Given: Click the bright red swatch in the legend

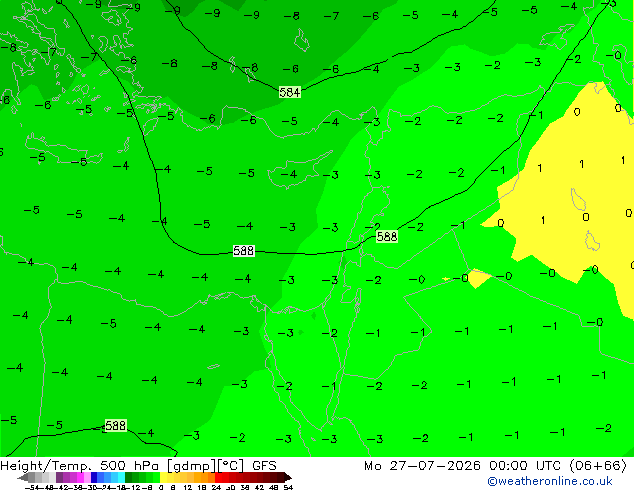Looking at the screenshot, I should [x=218, y=477].
